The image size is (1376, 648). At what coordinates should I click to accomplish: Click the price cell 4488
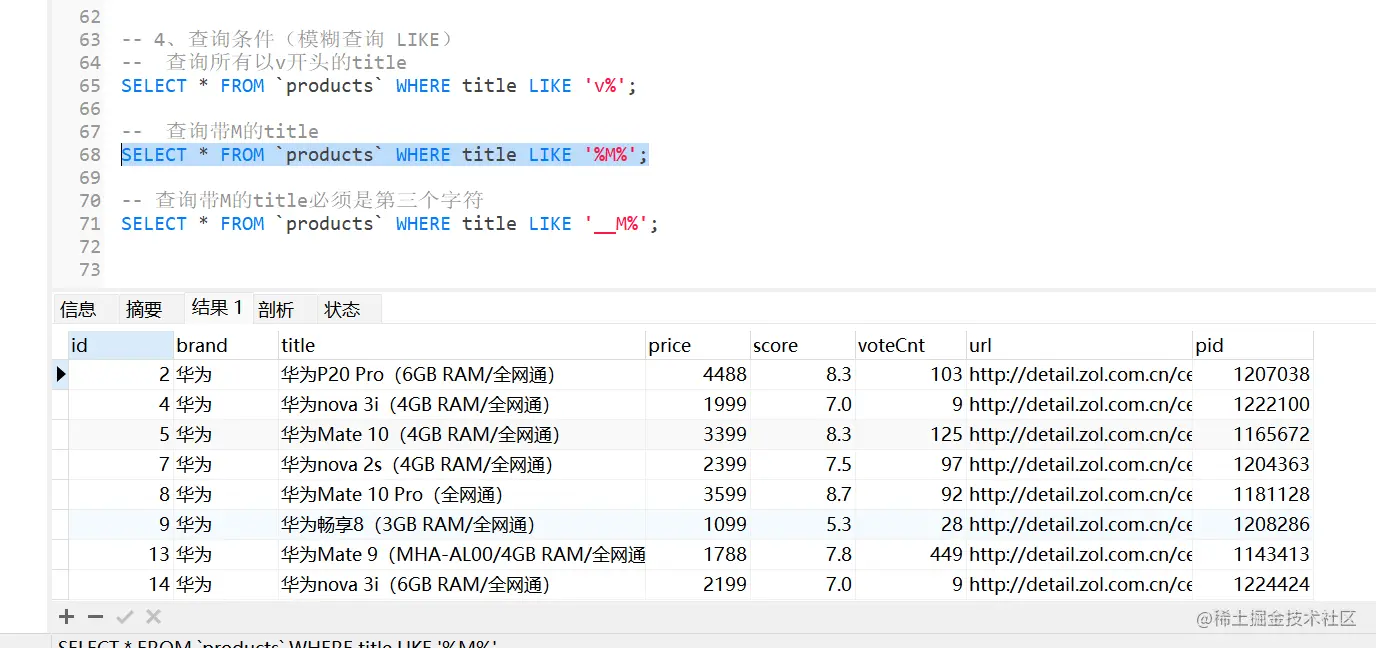pos(698,375)
